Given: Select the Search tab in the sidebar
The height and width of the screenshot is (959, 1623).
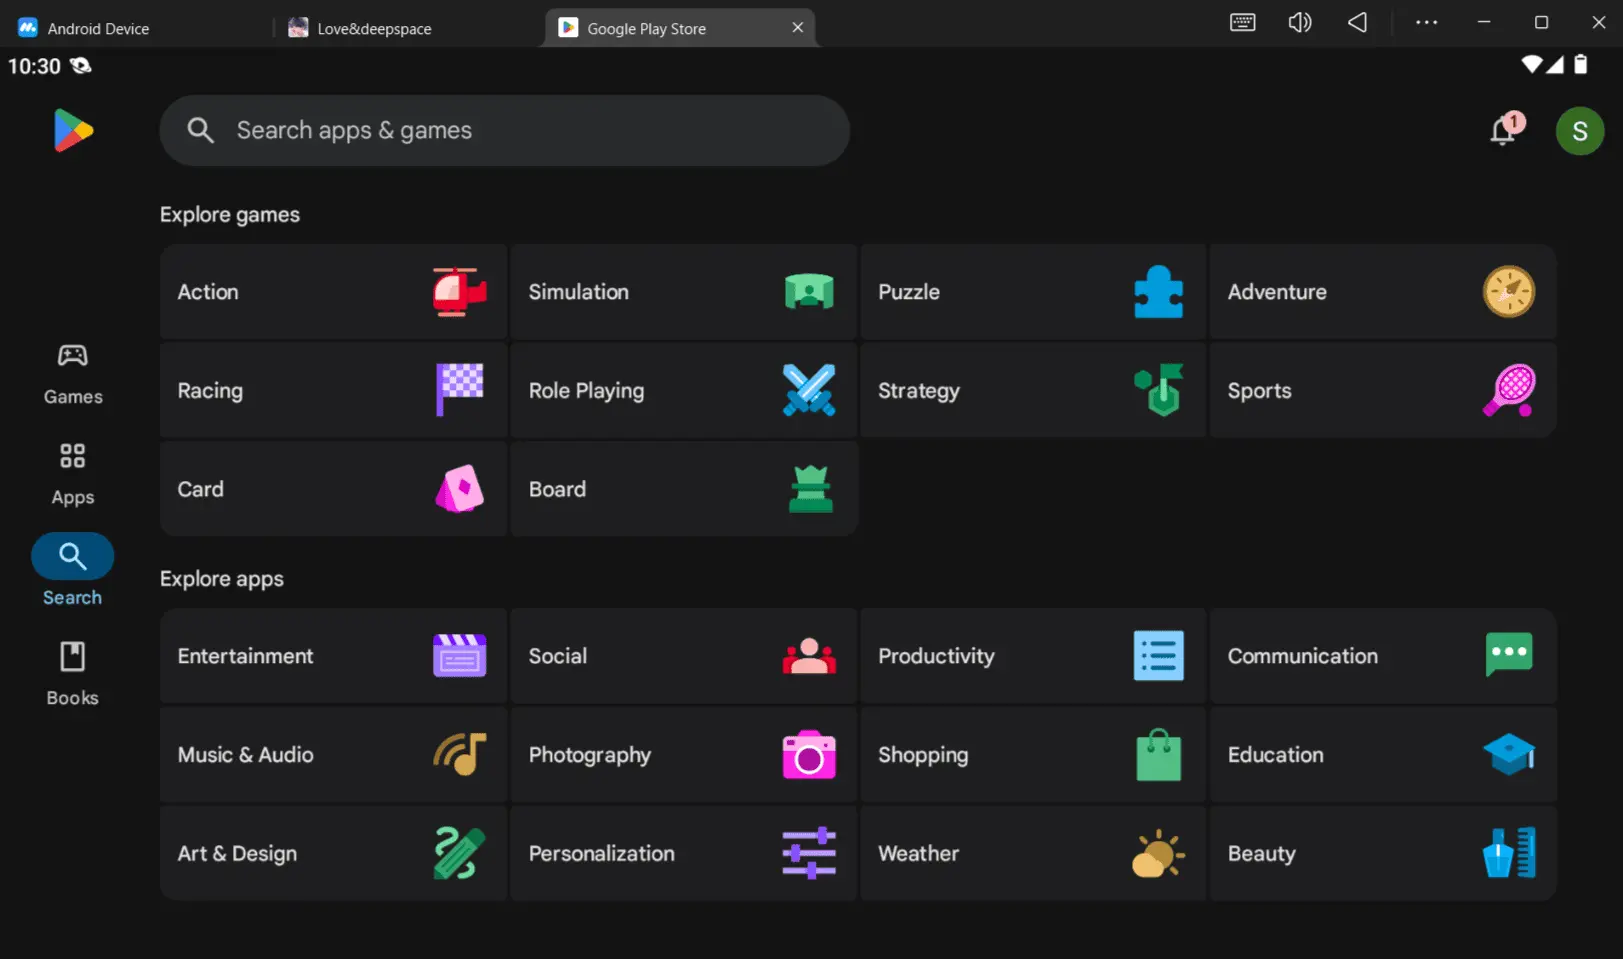Looking at the screenshot, I should point(73,572).
